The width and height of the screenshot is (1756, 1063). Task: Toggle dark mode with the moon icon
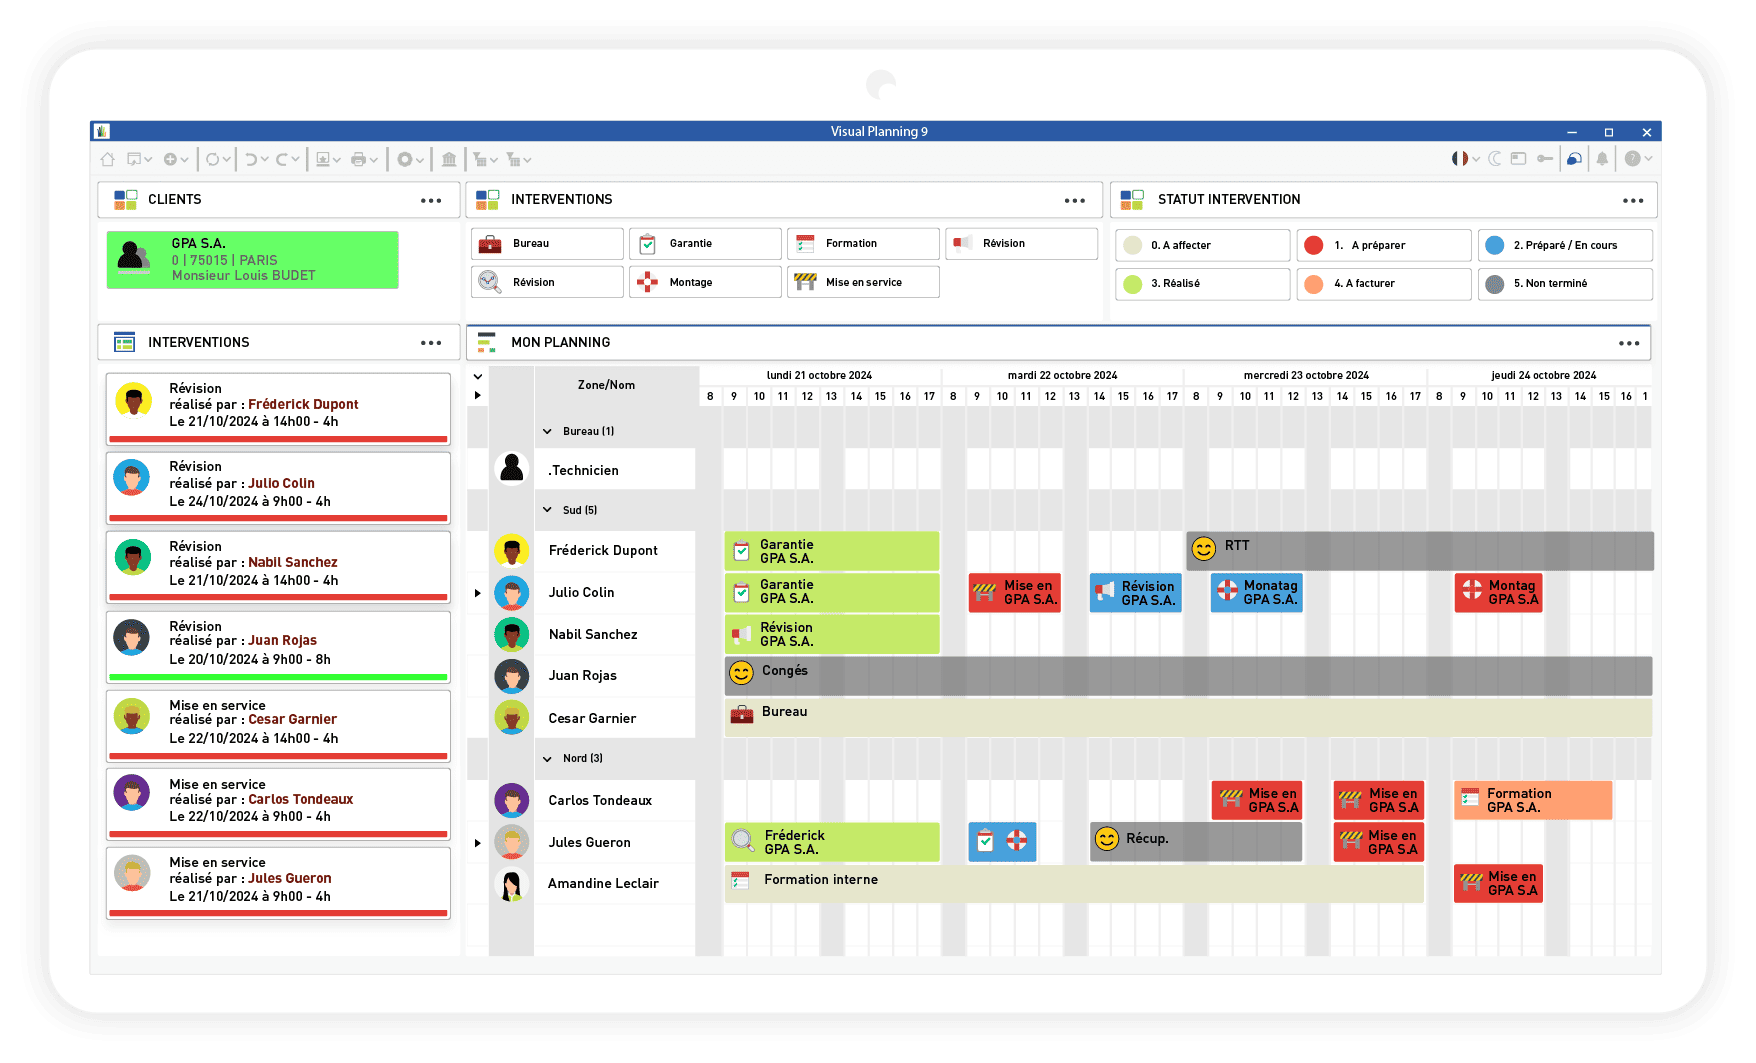[1496, 158]
